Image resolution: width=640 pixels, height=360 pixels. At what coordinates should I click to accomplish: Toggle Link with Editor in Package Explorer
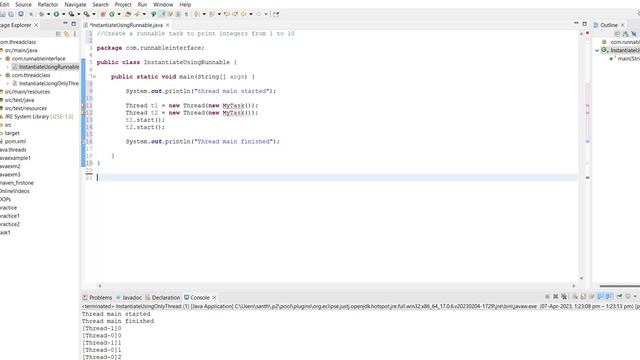pyautogui.click(x=67, y=34)
